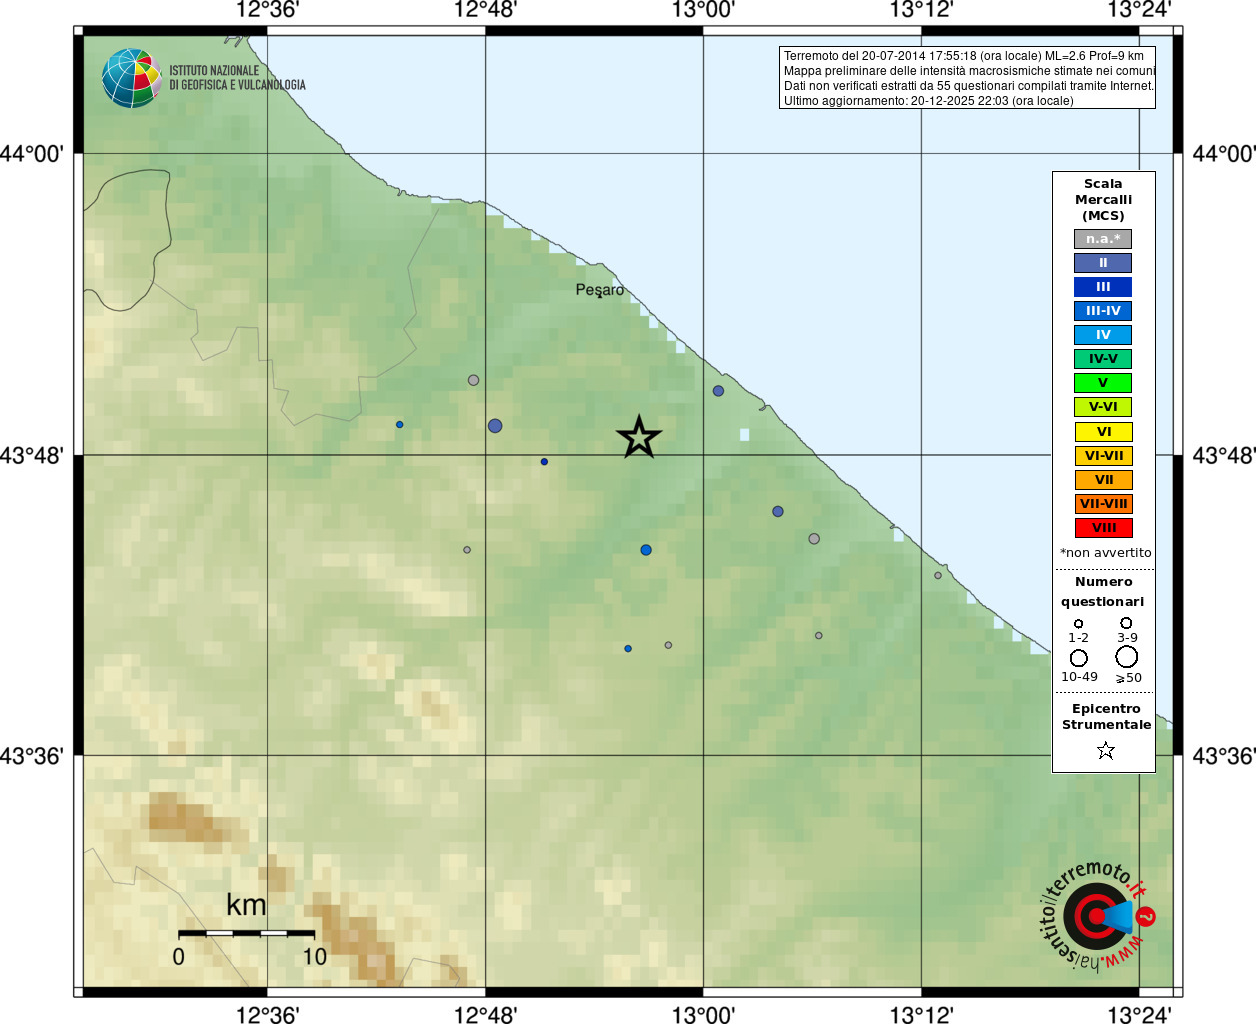Select the westernmost small blue map marker
The image size is (1256, 1024).
[x=399, y=425]
